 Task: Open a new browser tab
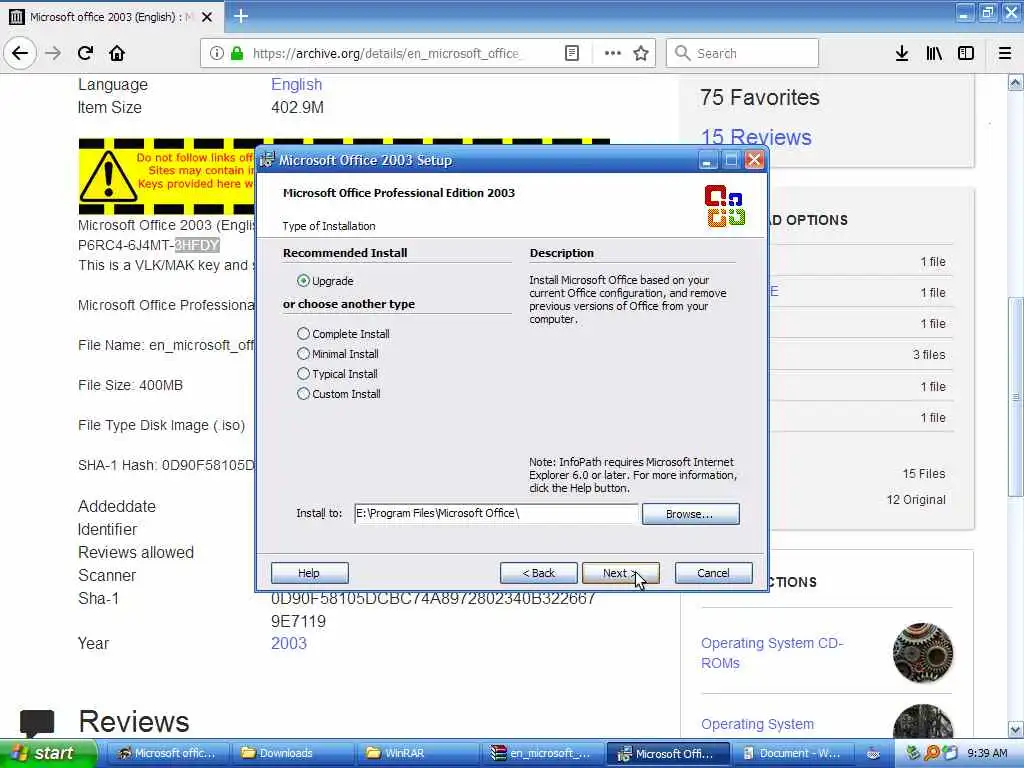[241, 16]
